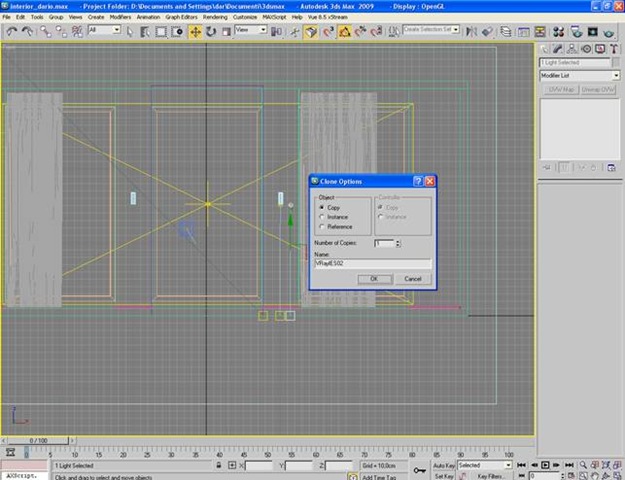
Task: Click the time slider 0 / 100 handle
Action: (x=38, y=441)
